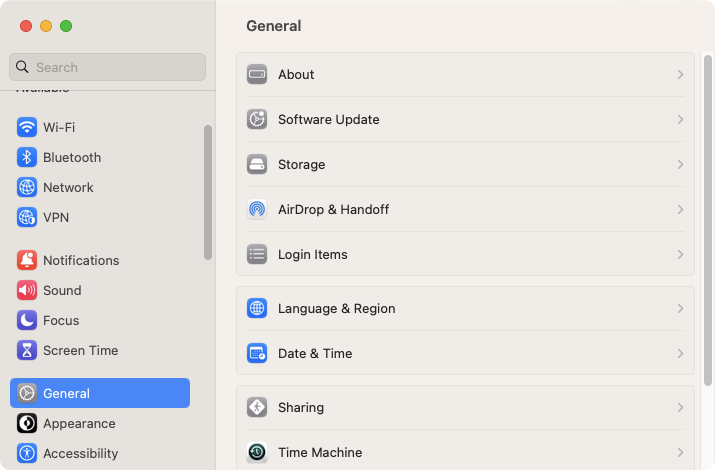Image resolution: width=715 pixels, height=470 pixels.
Task: Click the Screen Time hourglass icon
Action: (x=27, y=351)
